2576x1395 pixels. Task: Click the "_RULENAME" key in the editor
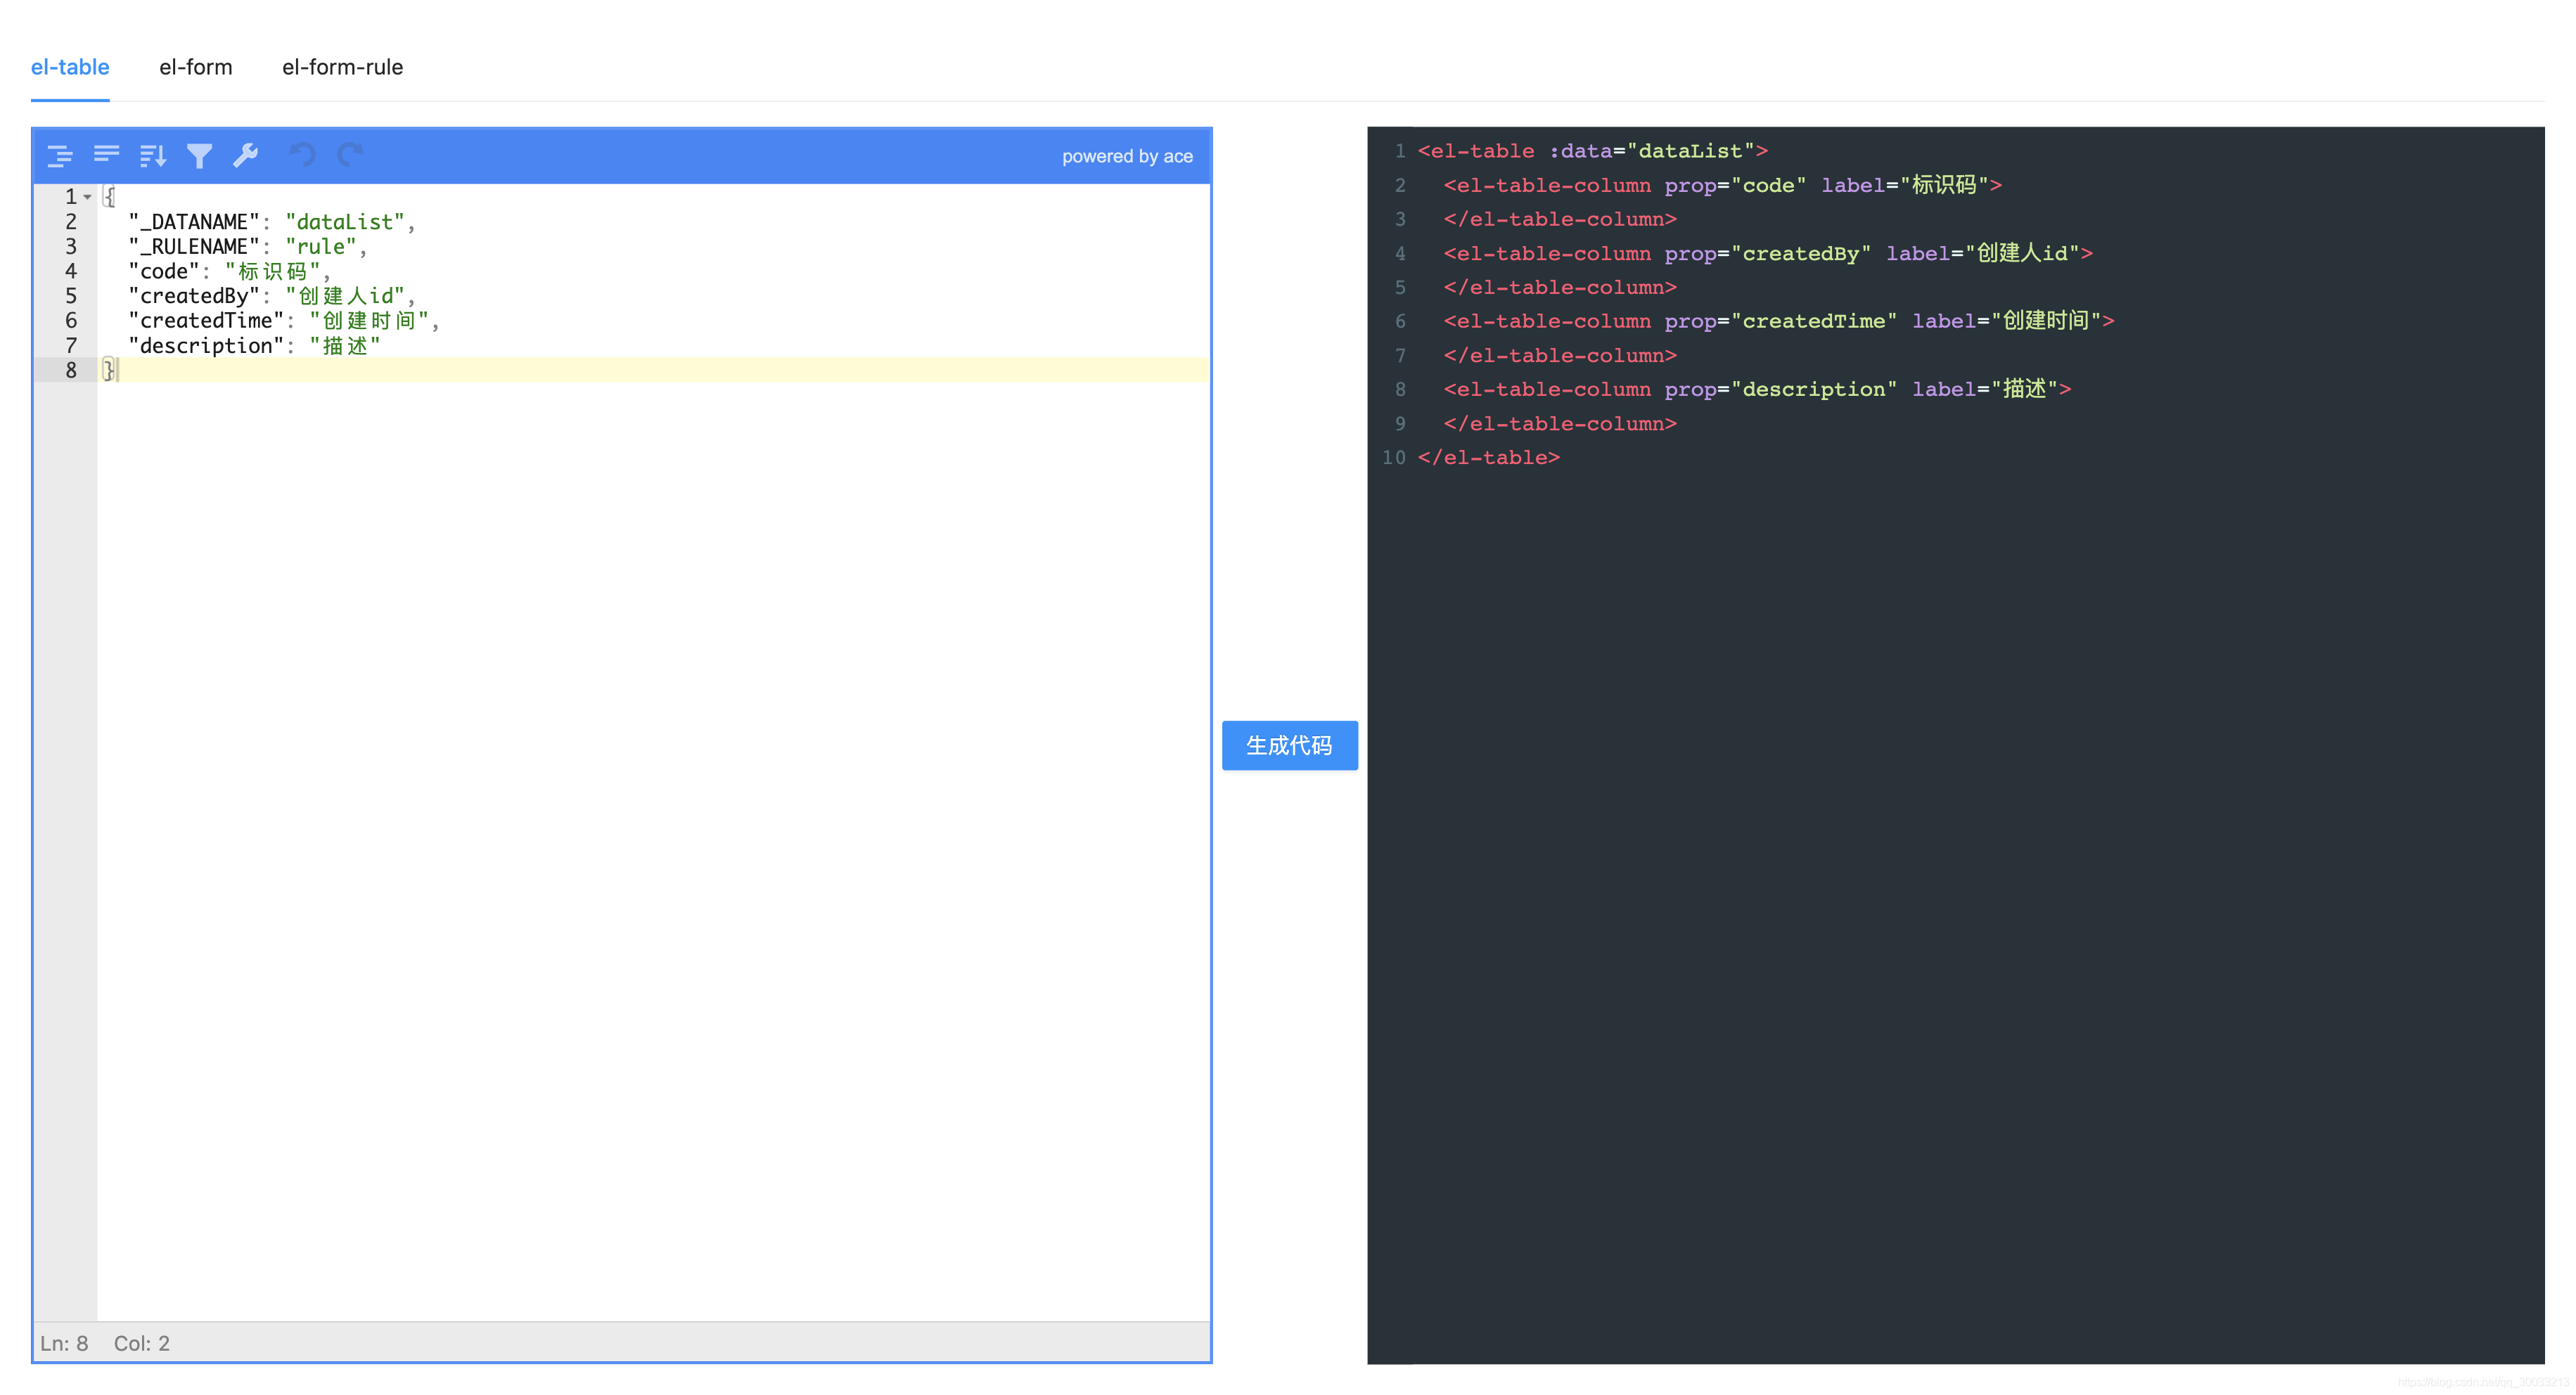point(194,247)
